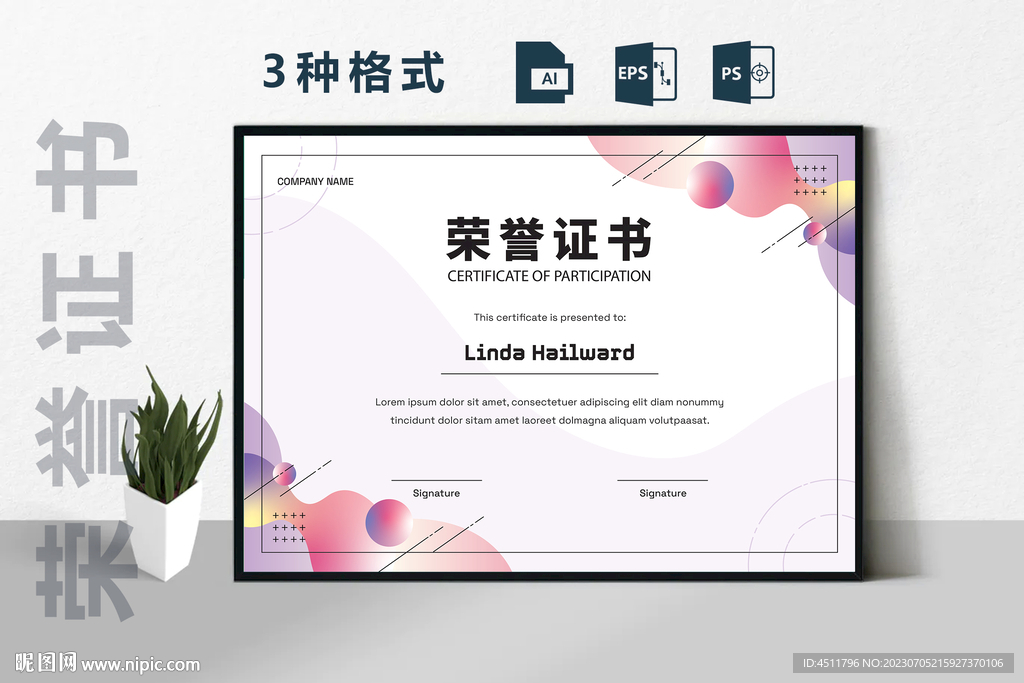Image resolution: width=1024 pixels, height=683 pixels.
Task: Click the left 'Signature' label
Action: (436, 493)
